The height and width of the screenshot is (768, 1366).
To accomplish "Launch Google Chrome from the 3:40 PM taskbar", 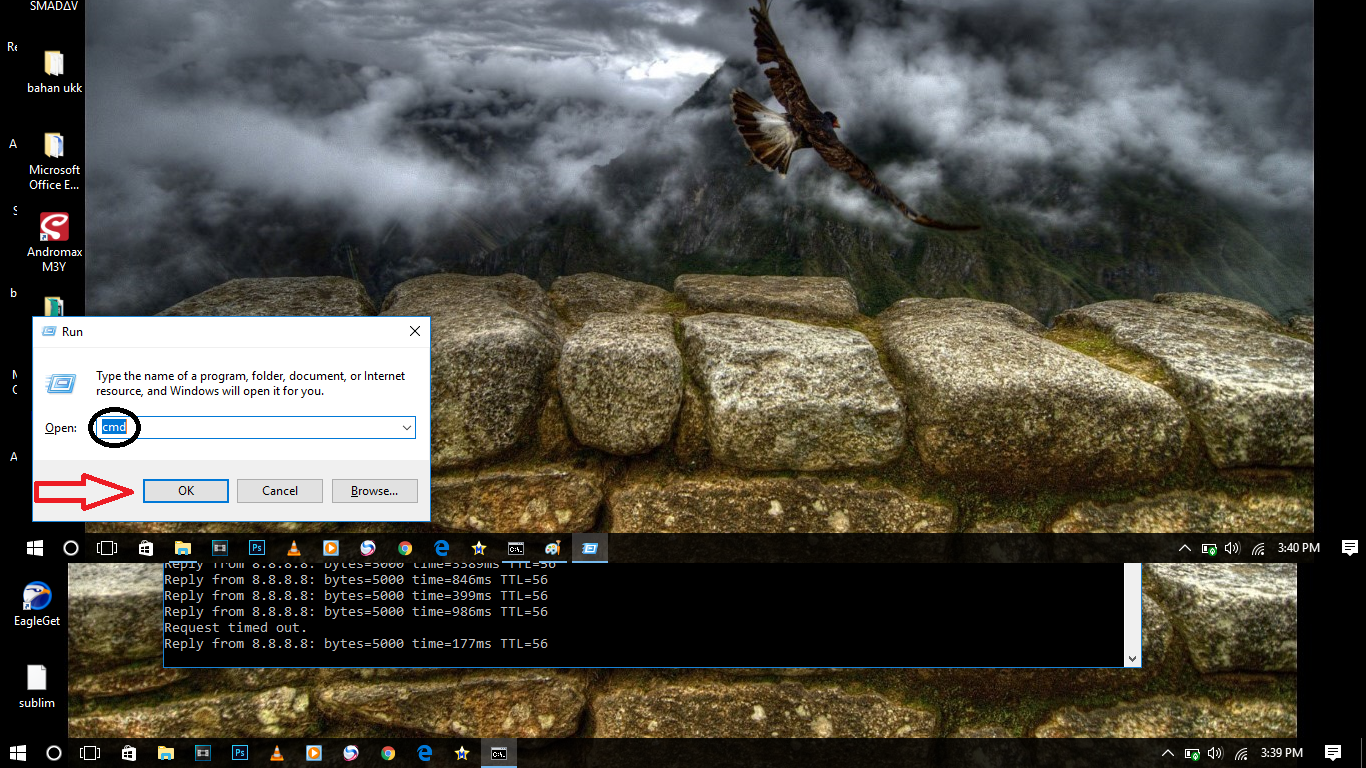I will click(405, 548).
